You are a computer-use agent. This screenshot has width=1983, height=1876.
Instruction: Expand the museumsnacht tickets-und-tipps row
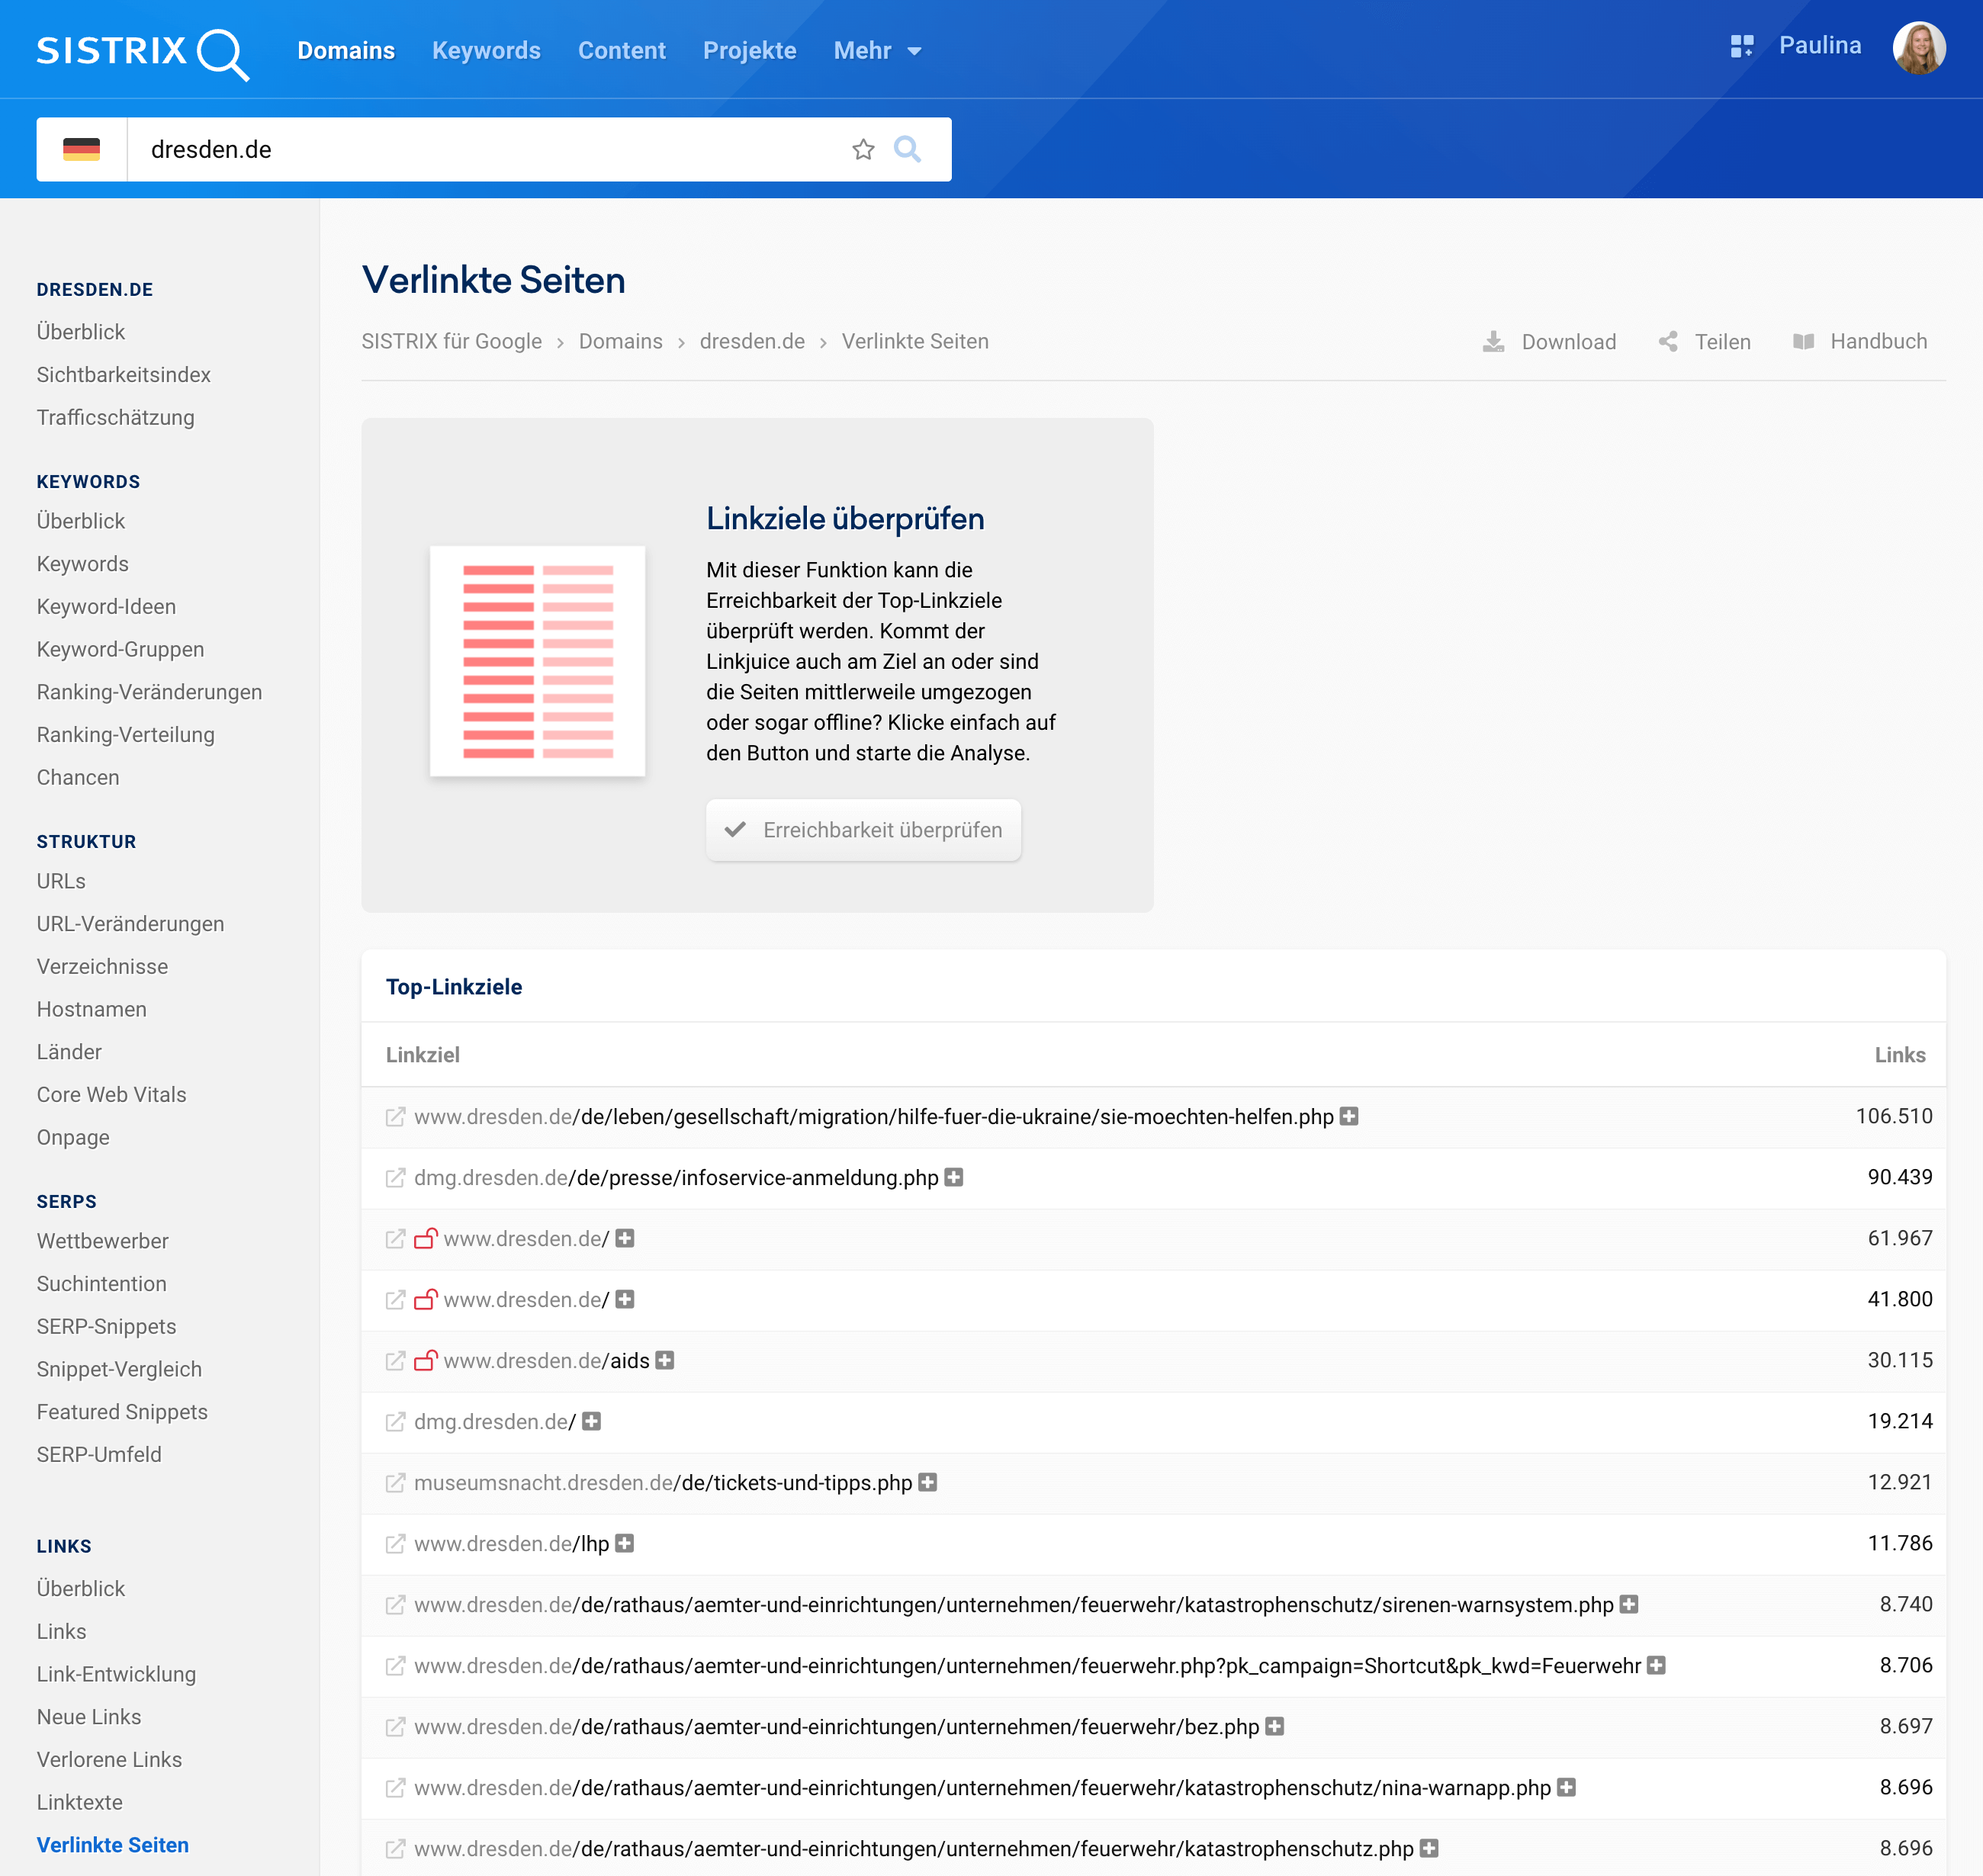point(928,1483)
